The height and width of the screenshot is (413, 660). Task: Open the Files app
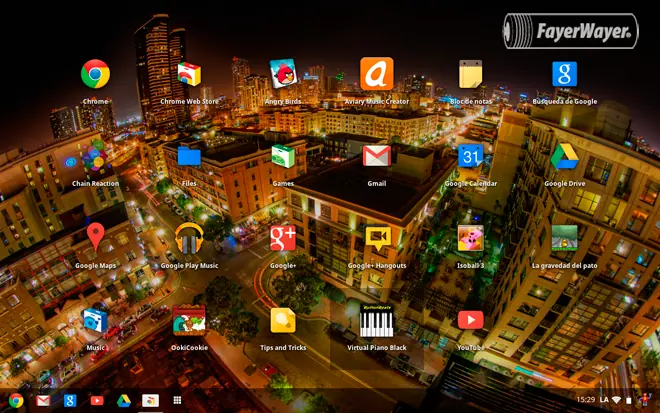tap(189, 156)
